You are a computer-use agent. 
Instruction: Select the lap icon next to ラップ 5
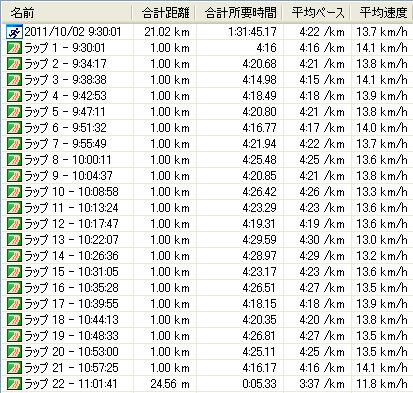coord(14,112)
